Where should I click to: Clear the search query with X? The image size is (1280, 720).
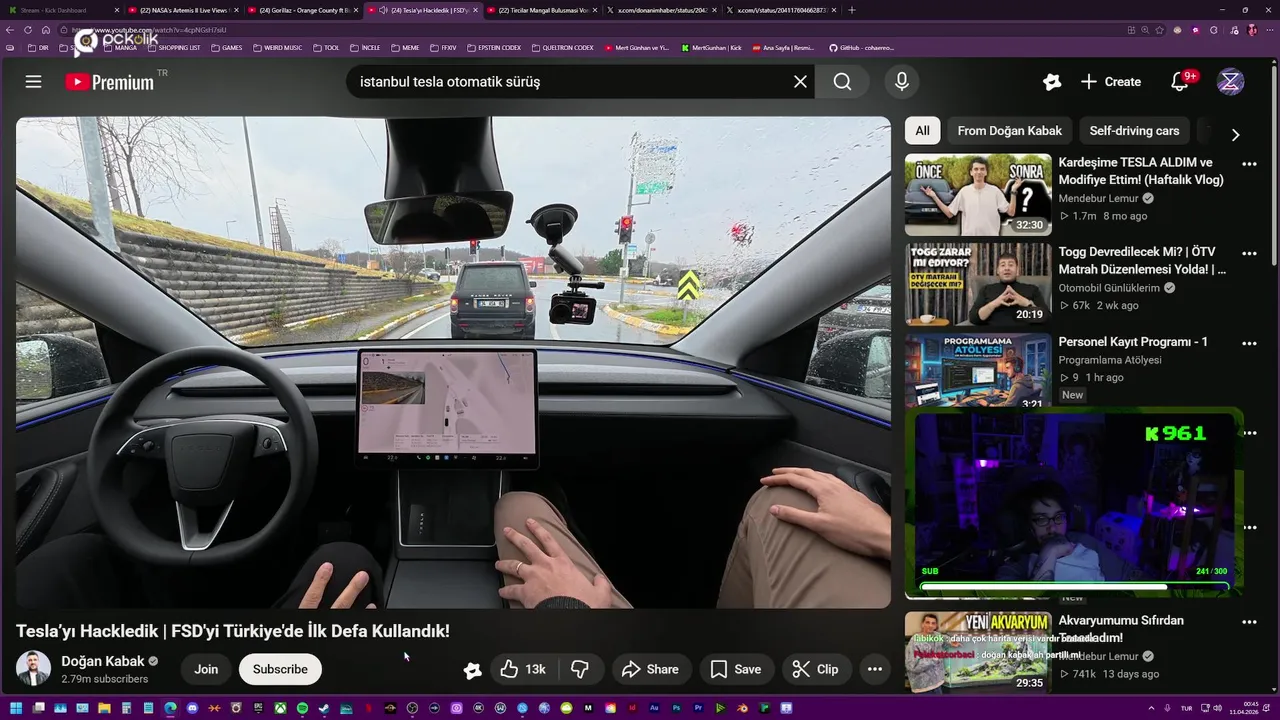[800, 82]
